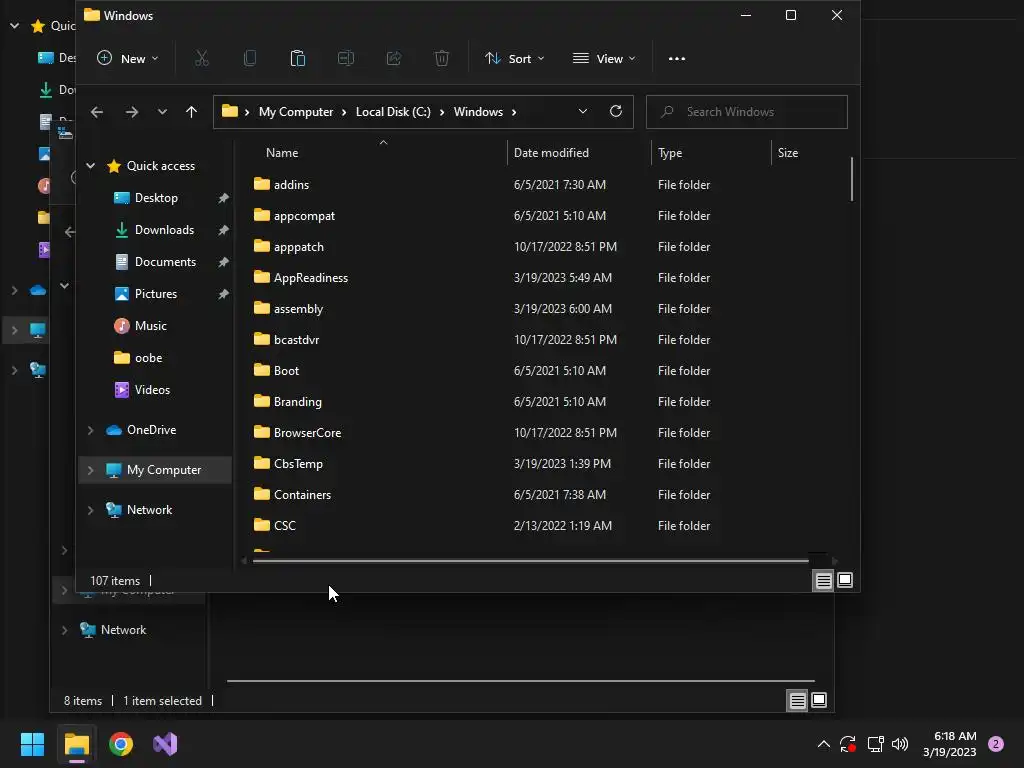Expand the Network tree node

point(91,510)
